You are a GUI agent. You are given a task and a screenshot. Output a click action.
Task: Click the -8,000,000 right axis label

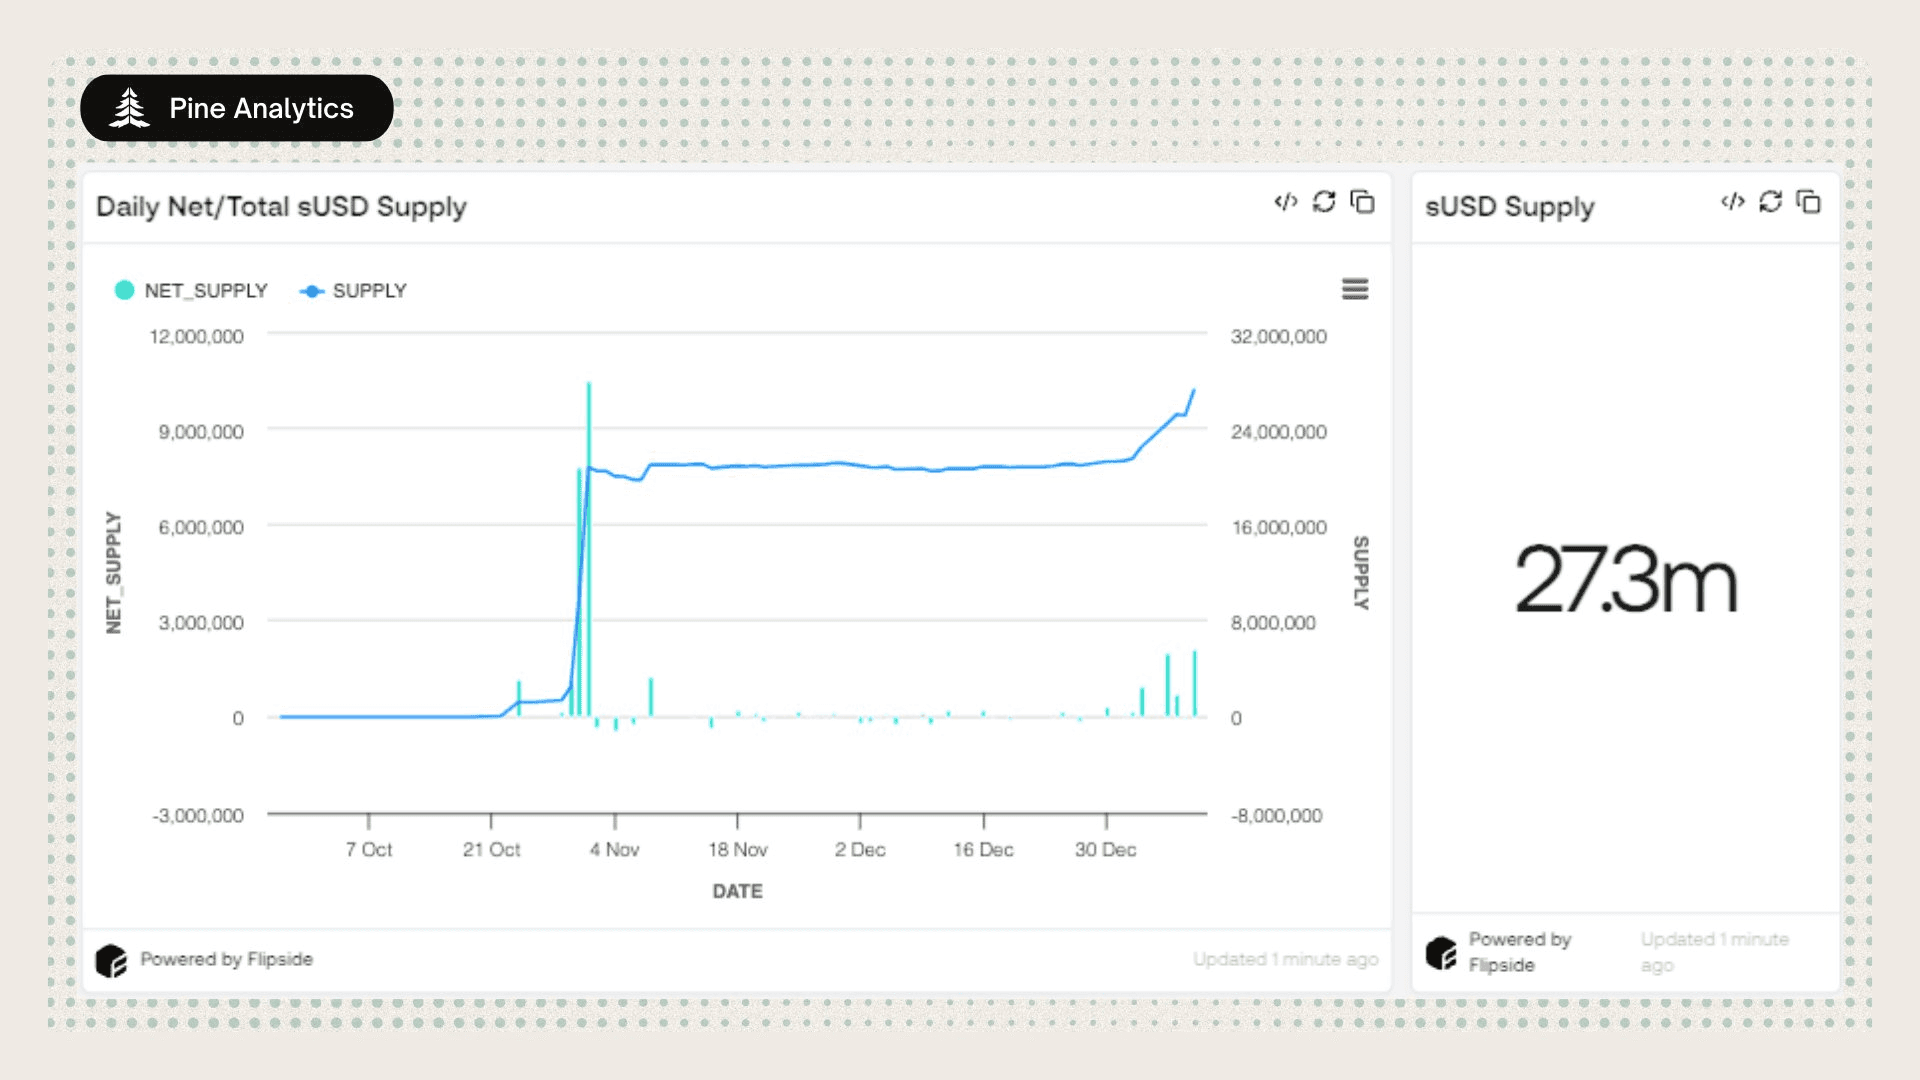(x=1276, y=815)
